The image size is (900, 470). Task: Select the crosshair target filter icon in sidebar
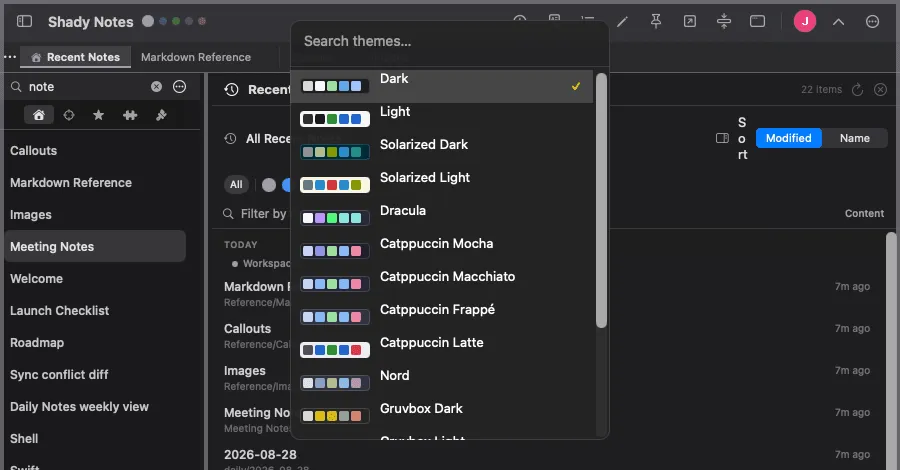(x=69, y=115)
